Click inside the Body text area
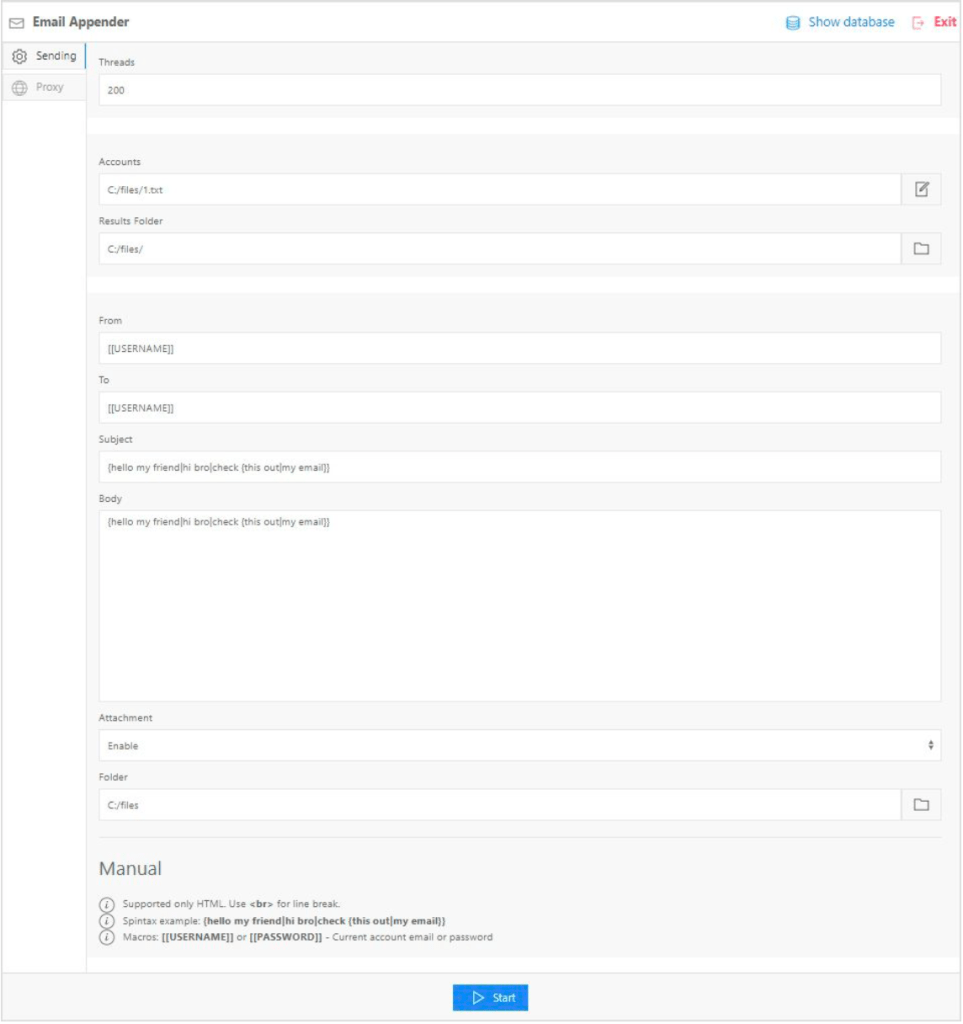Image resolution: width=963 pixels, height=1024 pixels. coord(519,605)
